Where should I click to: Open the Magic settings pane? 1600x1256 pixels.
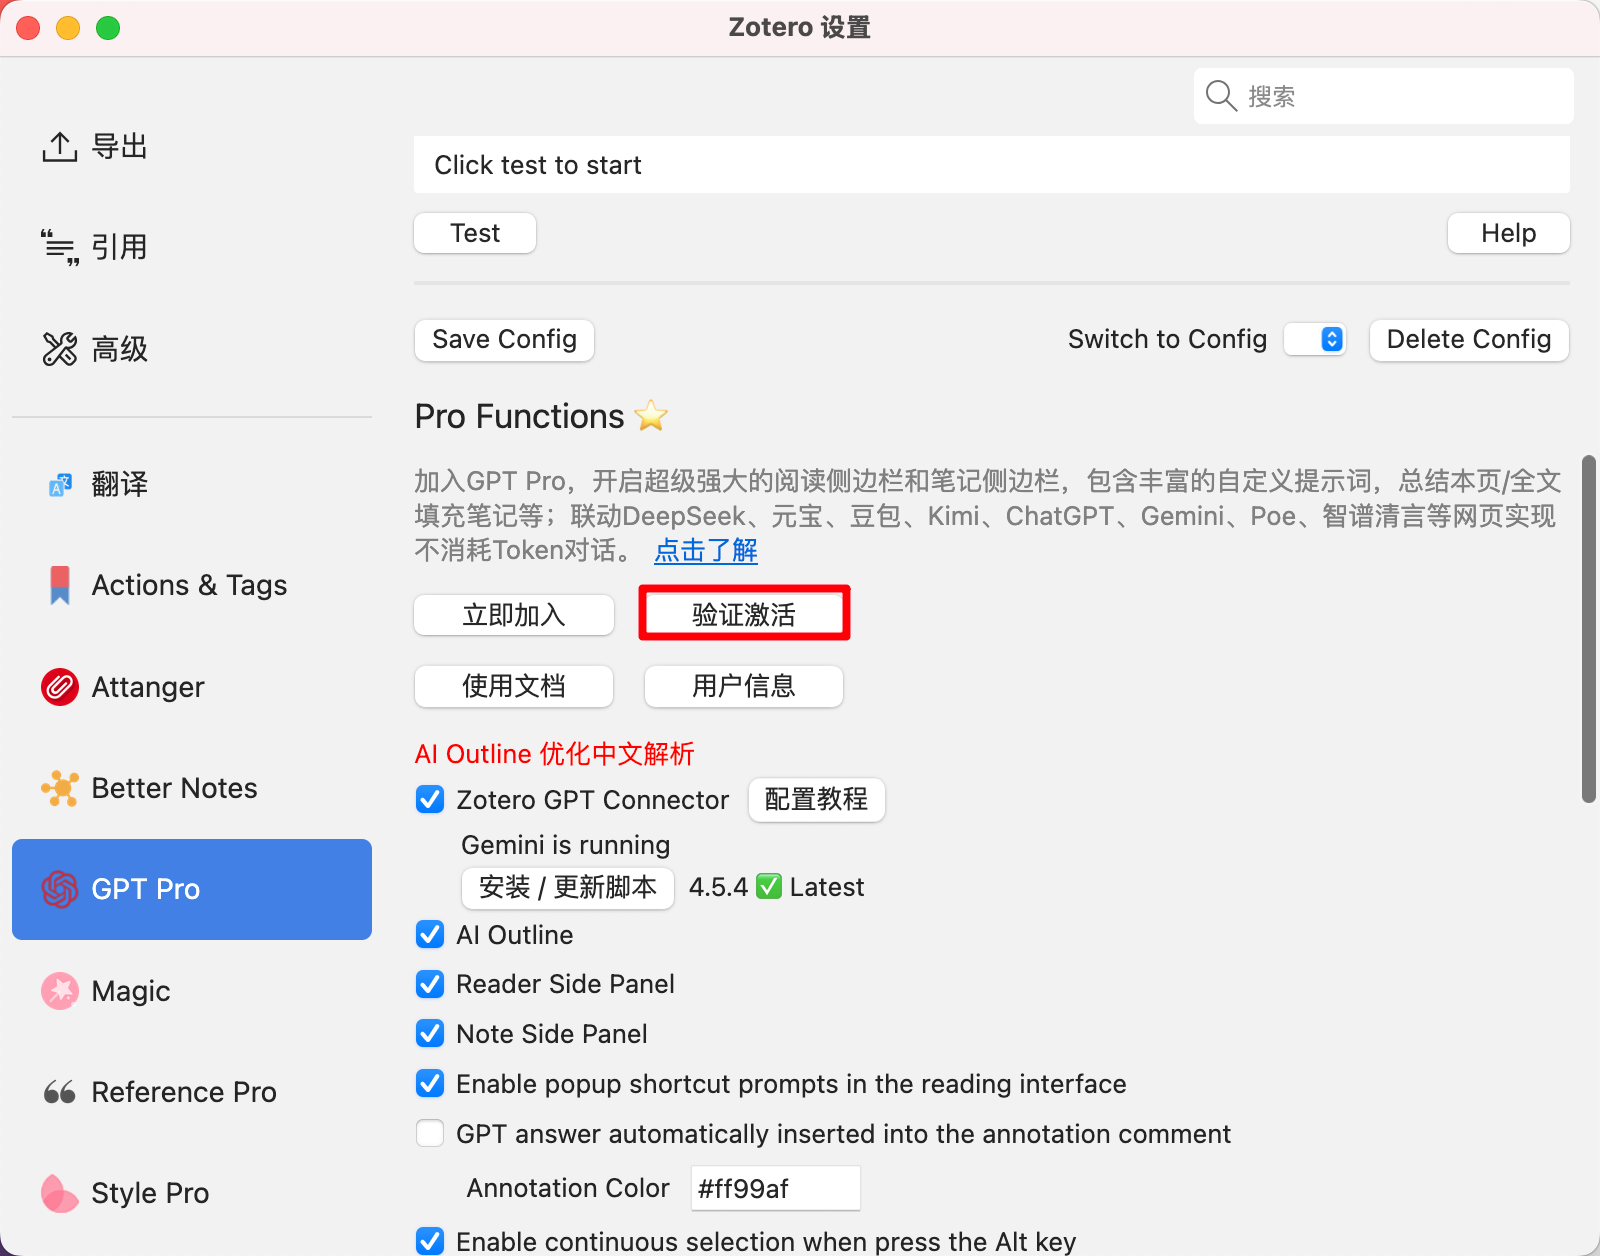[x=192, y=991]
